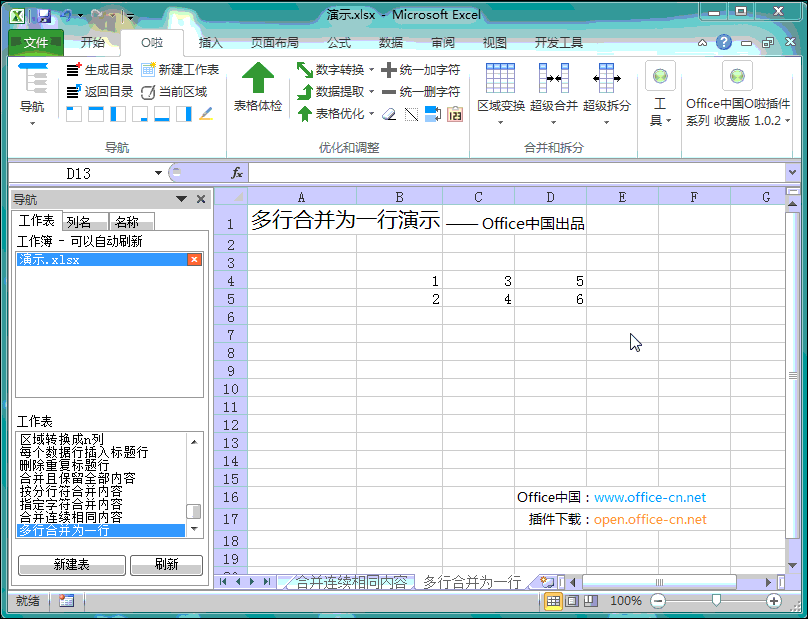Switch to Page Break Preview view
This screenshot has height=619, width=808.
(x=591, y=601)
